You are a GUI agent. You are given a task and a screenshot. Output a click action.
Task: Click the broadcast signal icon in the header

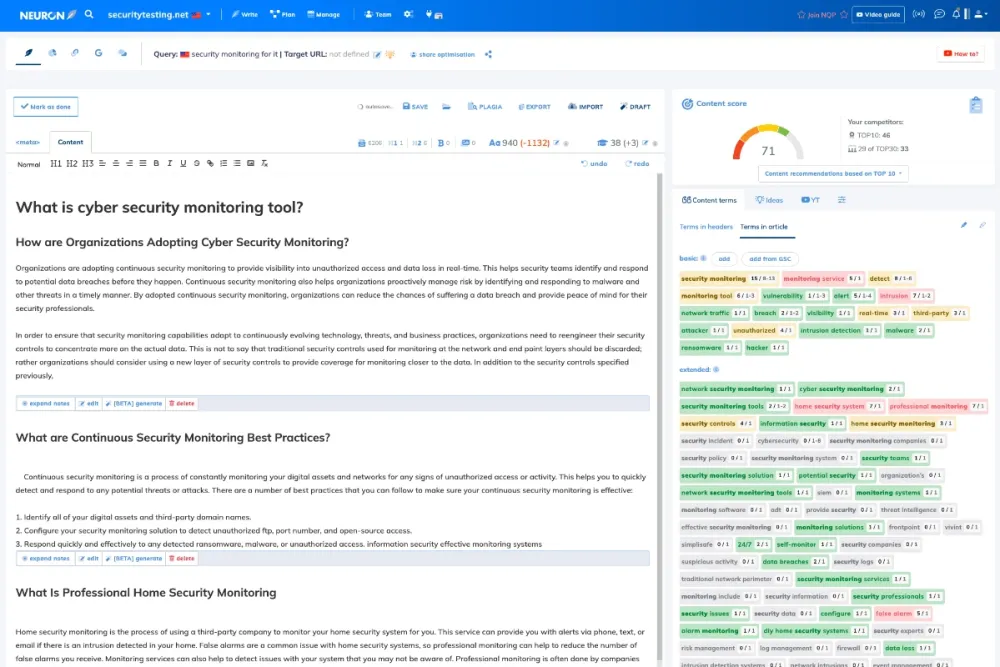(918, 14)
